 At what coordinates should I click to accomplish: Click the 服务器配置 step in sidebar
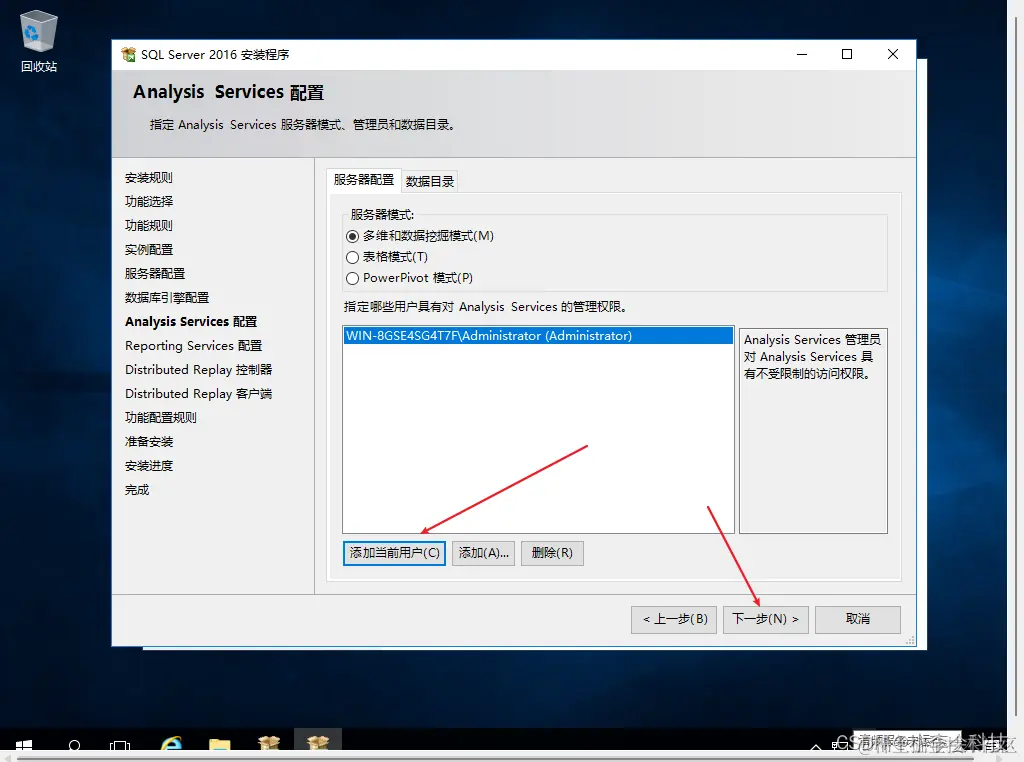(155, 274)
